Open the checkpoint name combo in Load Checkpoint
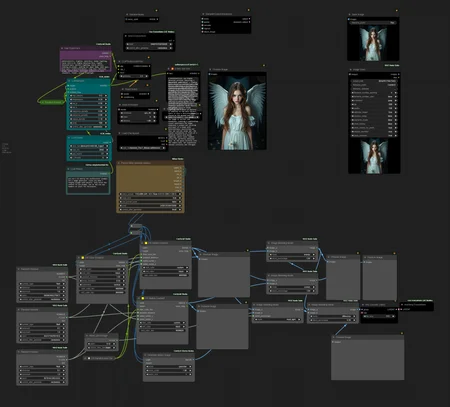This screenshot has width=450, height=407. point(143,148)
